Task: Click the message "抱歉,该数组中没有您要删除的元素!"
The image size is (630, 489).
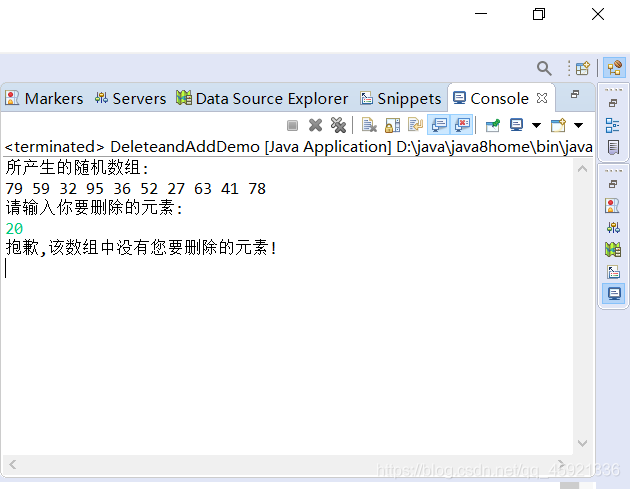Action: coord(141,248)
